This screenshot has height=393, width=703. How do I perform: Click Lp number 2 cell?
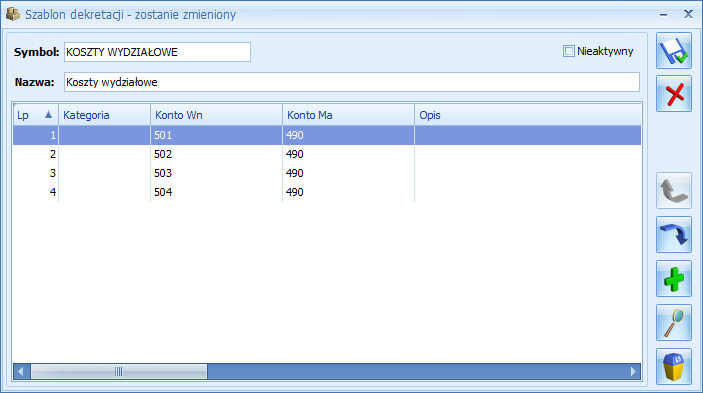35,154
